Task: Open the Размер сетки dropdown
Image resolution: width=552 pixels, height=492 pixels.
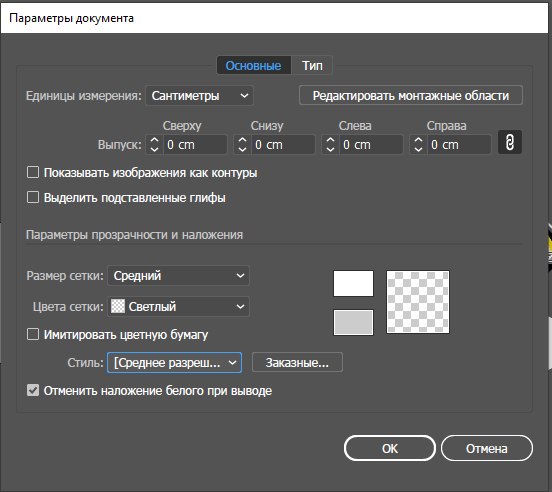Action: [x=178, y=276]
